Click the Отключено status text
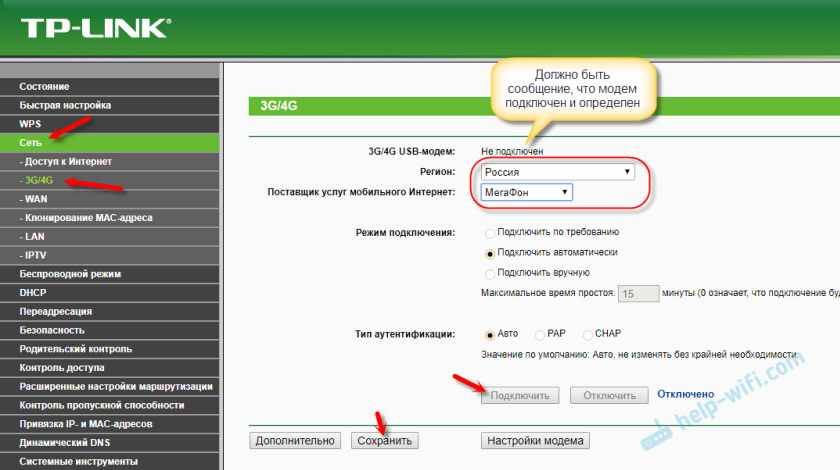This screenshot has width=840, height=470. [x=686, y=394]
